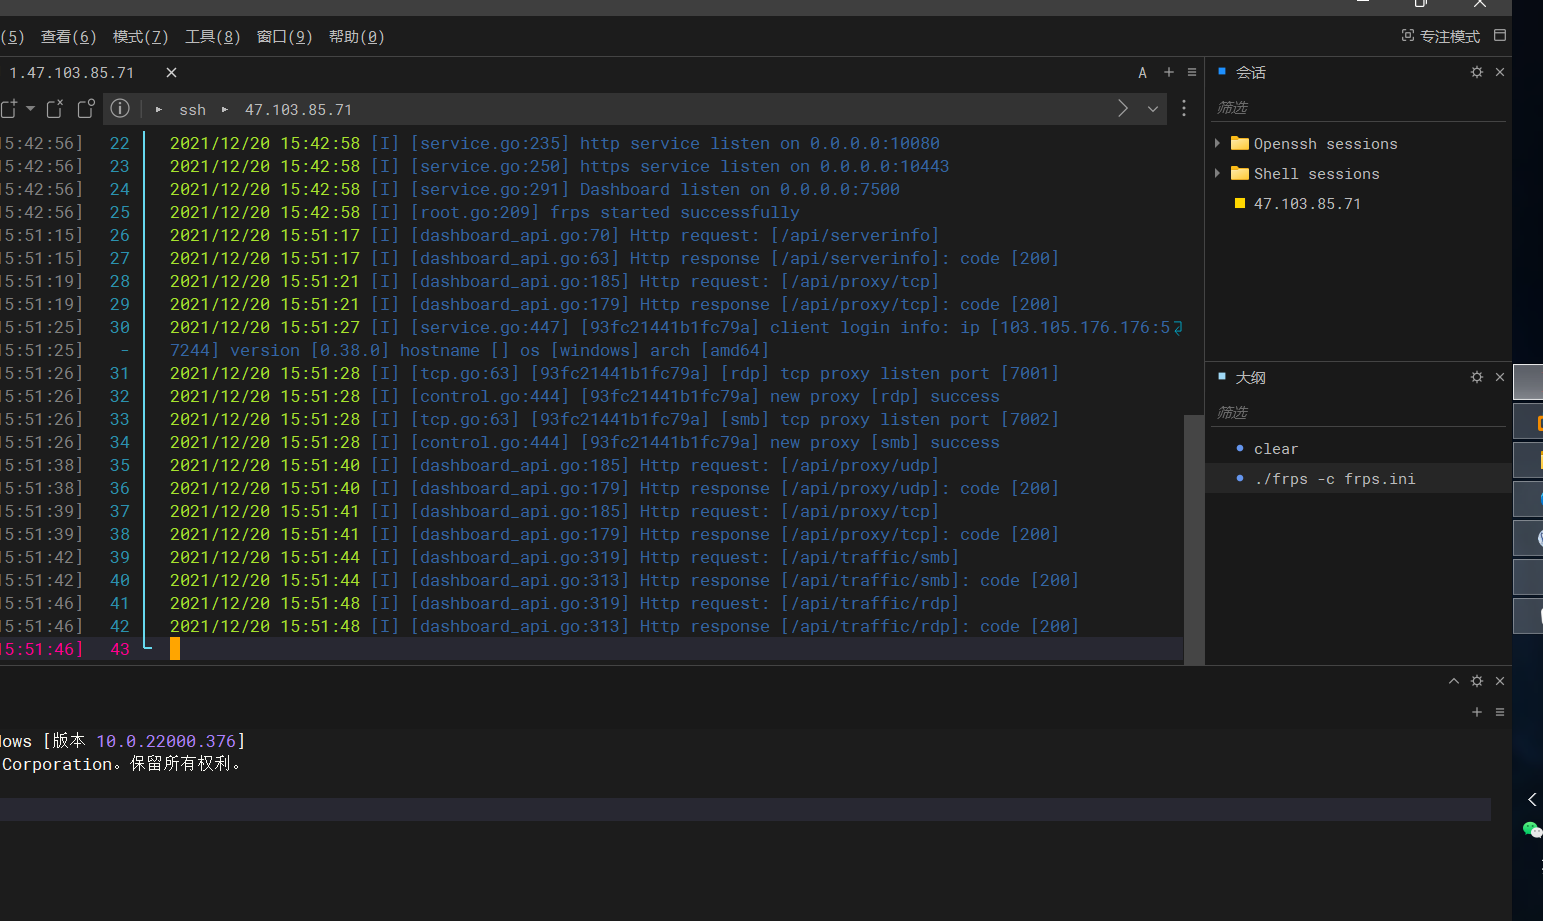1543x921 pixels.
Task: Close the 1.47.103.85.71 tab
Action: click(171, 72)
